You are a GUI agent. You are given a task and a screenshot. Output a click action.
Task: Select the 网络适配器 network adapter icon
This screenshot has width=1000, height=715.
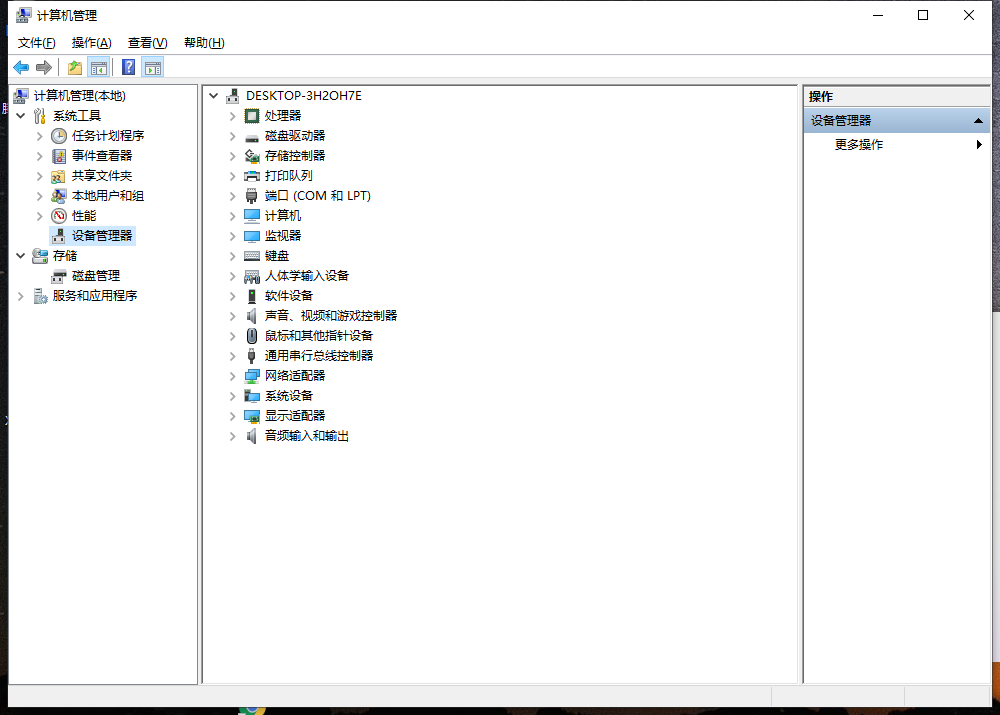click(252, 376)
